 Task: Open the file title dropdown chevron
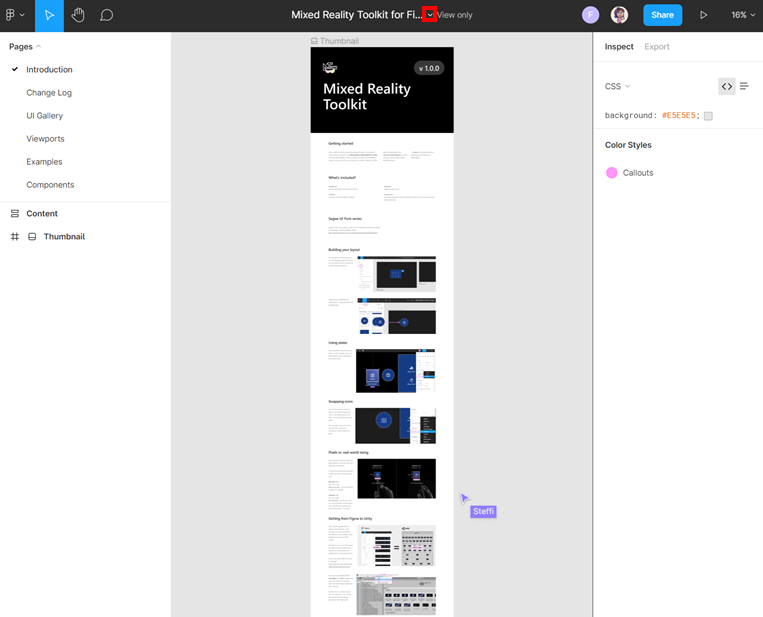pos(430,15)
